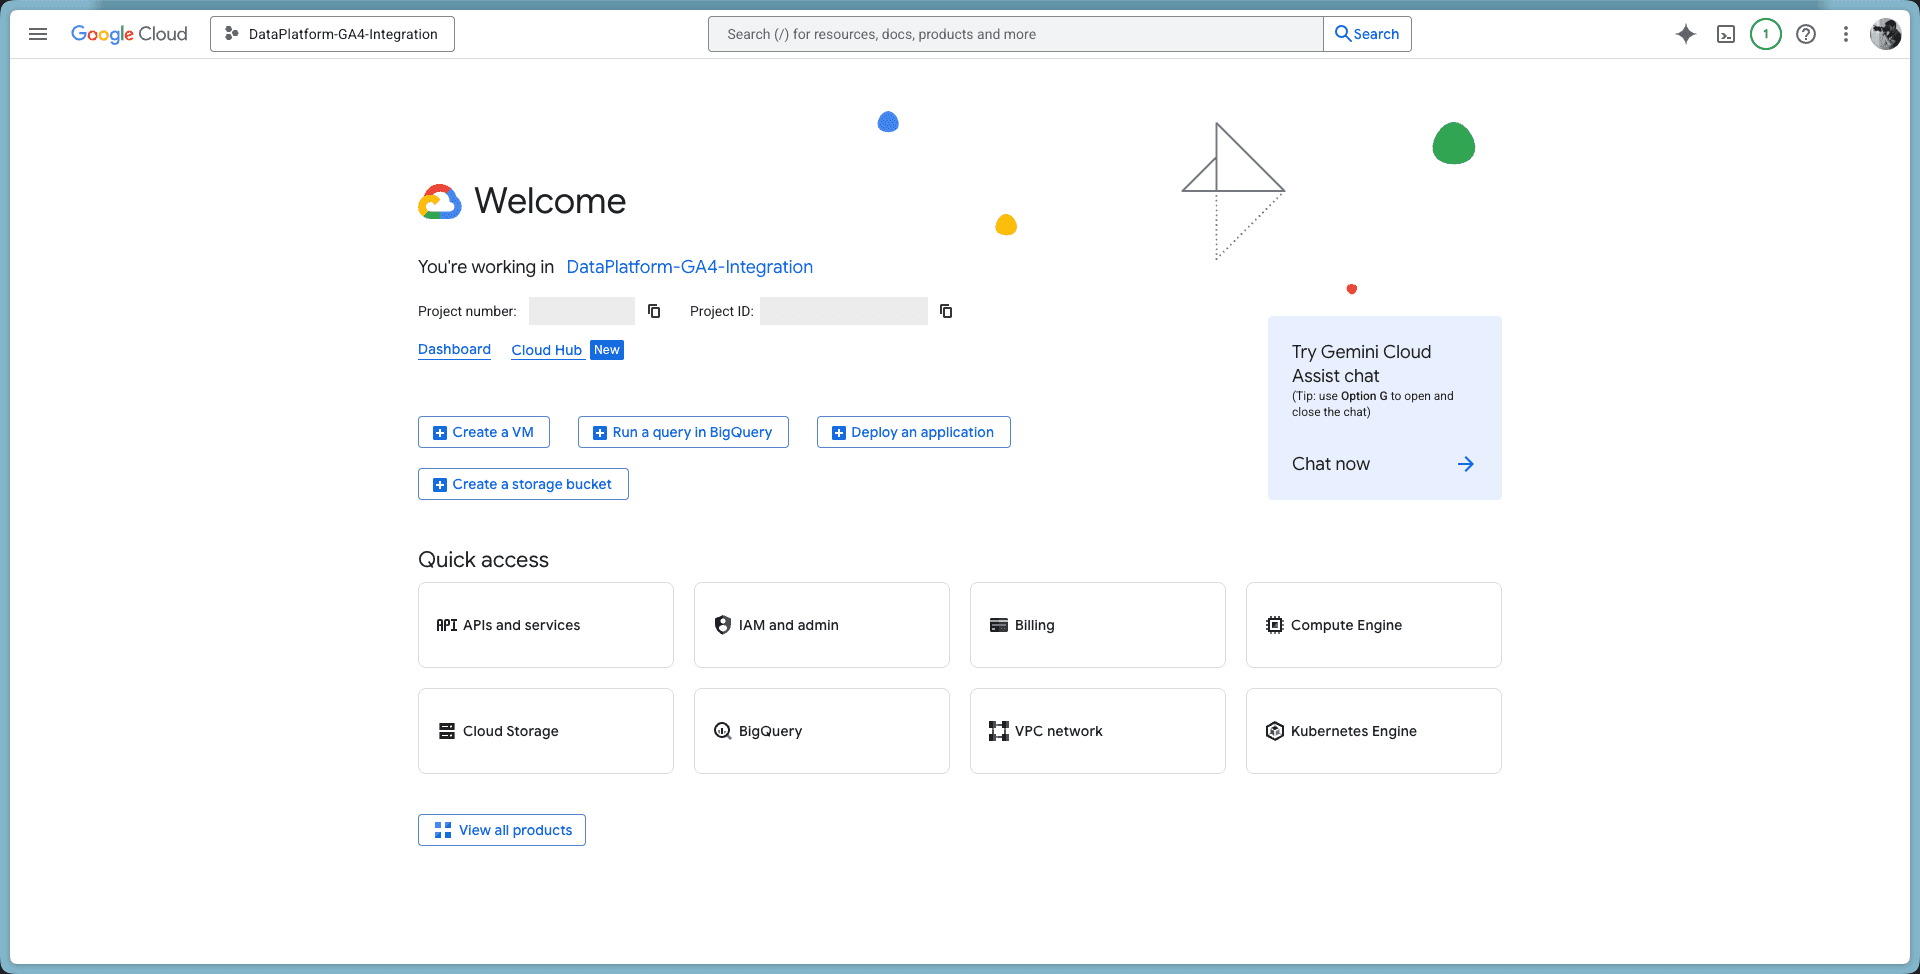Click Deploy an application button
Screen dimensions: 1920x974
click(914, 432)
